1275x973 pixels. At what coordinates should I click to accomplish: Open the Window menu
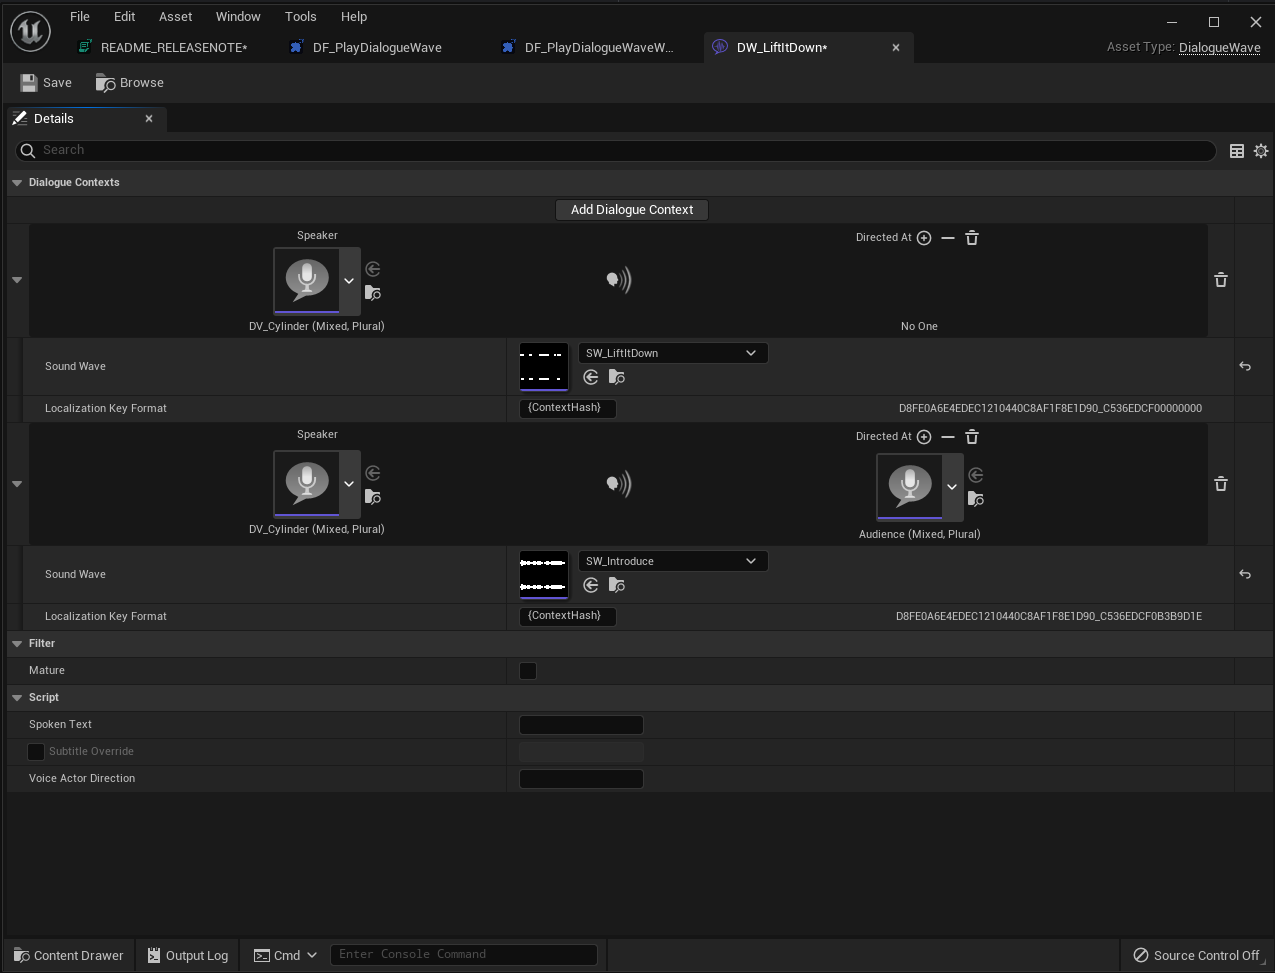click(238, 17)
